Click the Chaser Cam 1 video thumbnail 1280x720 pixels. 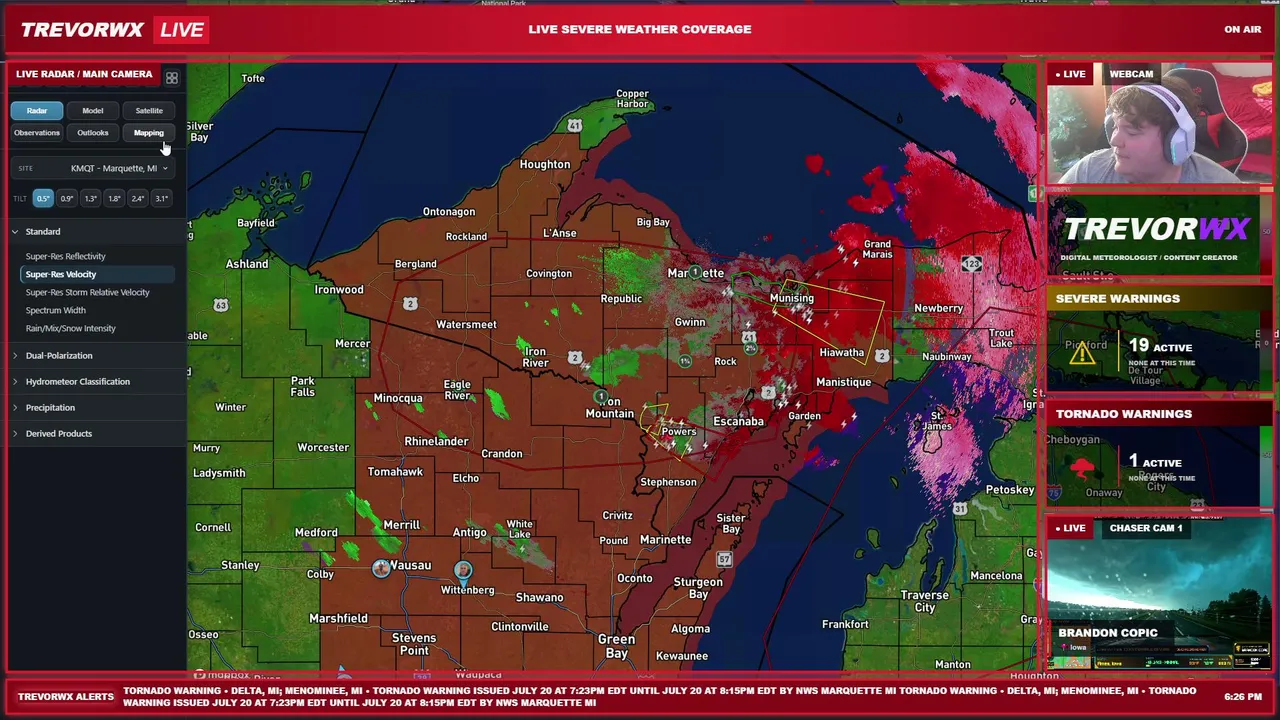[x=1159, y=594]
